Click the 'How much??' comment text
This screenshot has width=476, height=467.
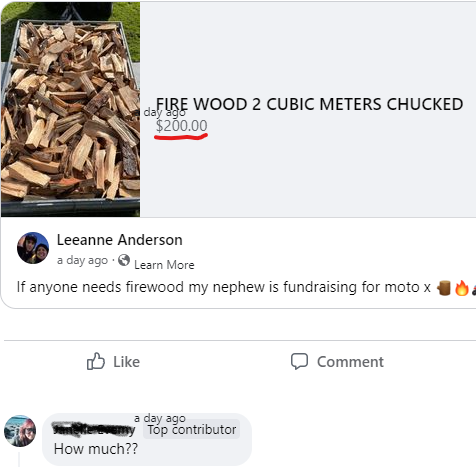point(96,449)
